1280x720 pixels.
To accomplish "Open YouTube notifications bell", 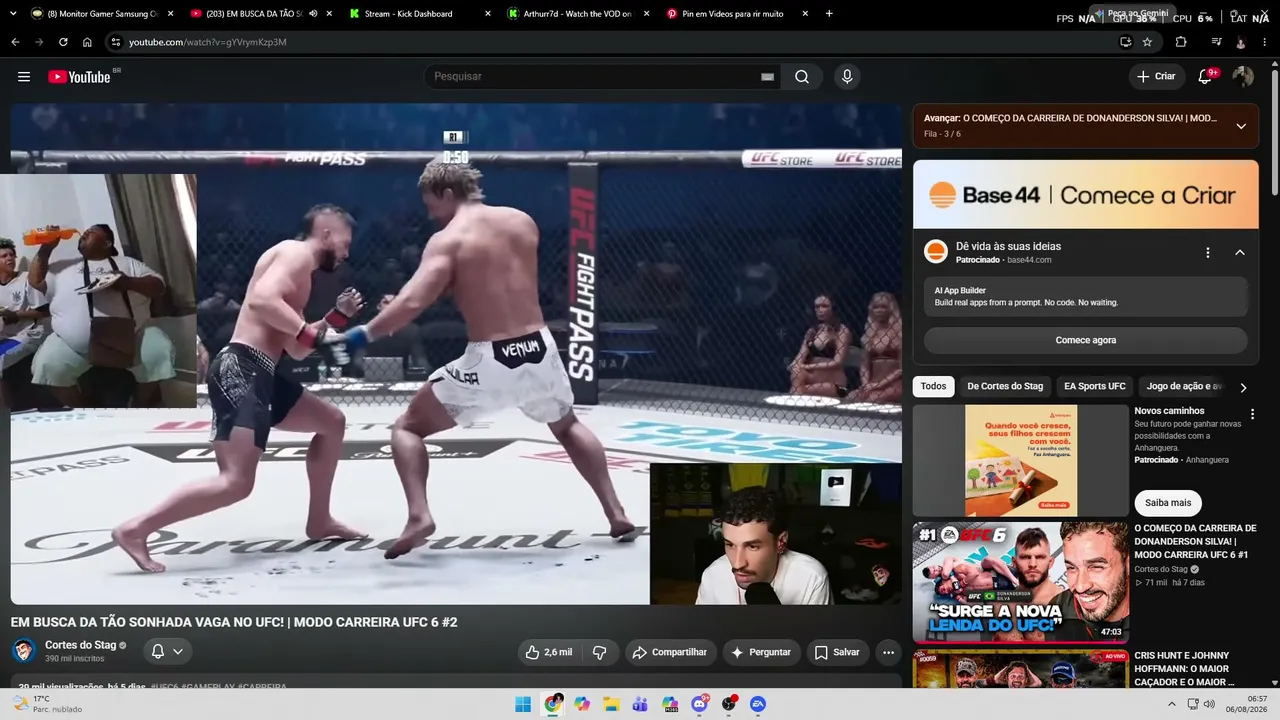I will pyautogui.click(x=1206, y=77).
